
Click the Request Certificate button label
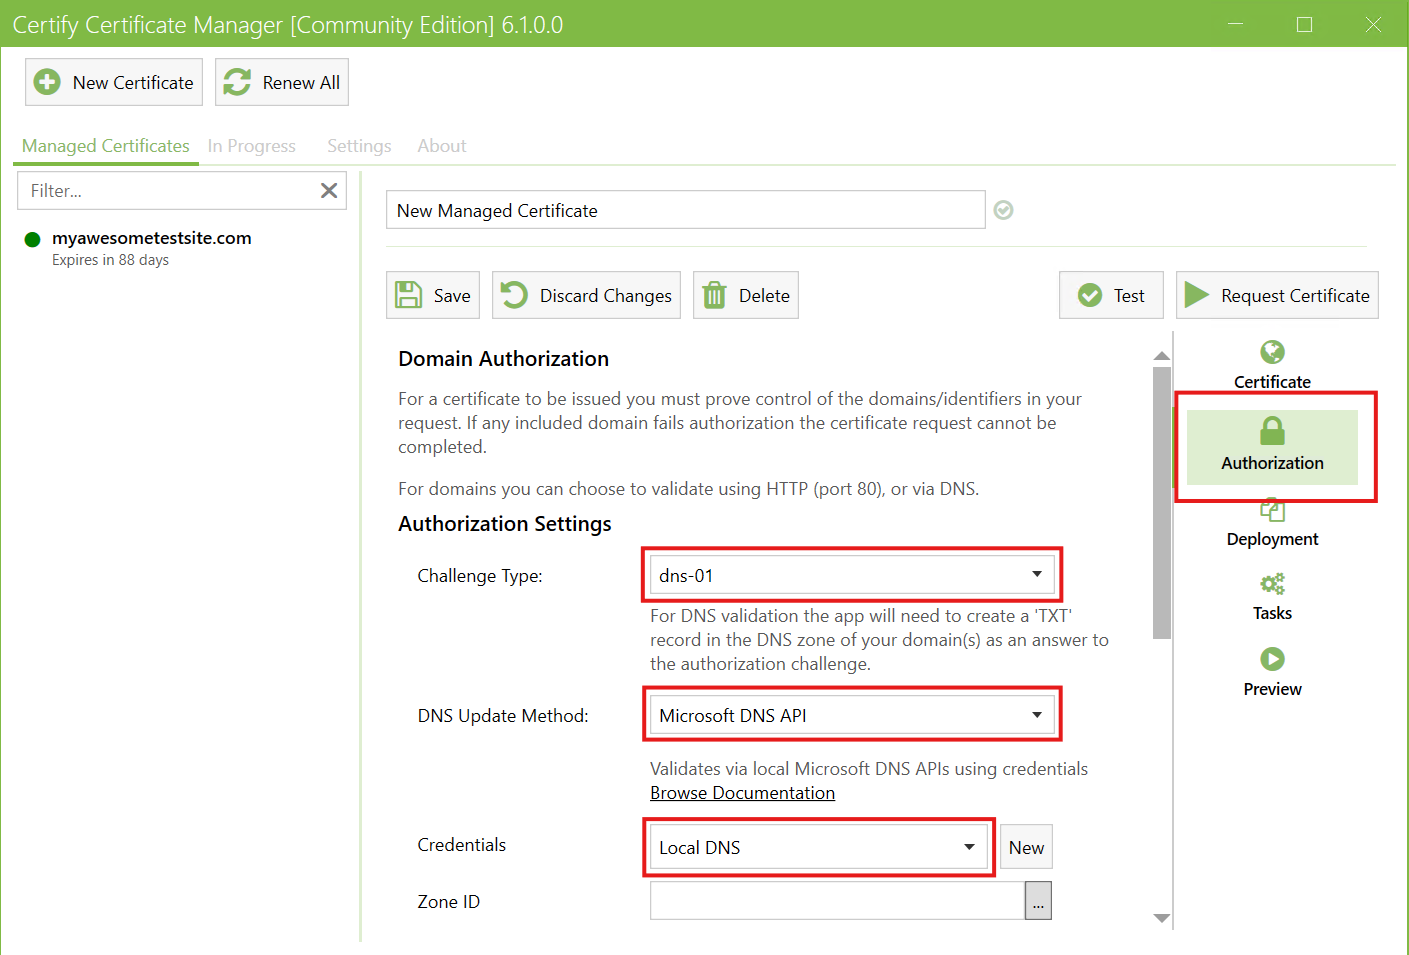pyautogui.click(x=1295, y=296)
